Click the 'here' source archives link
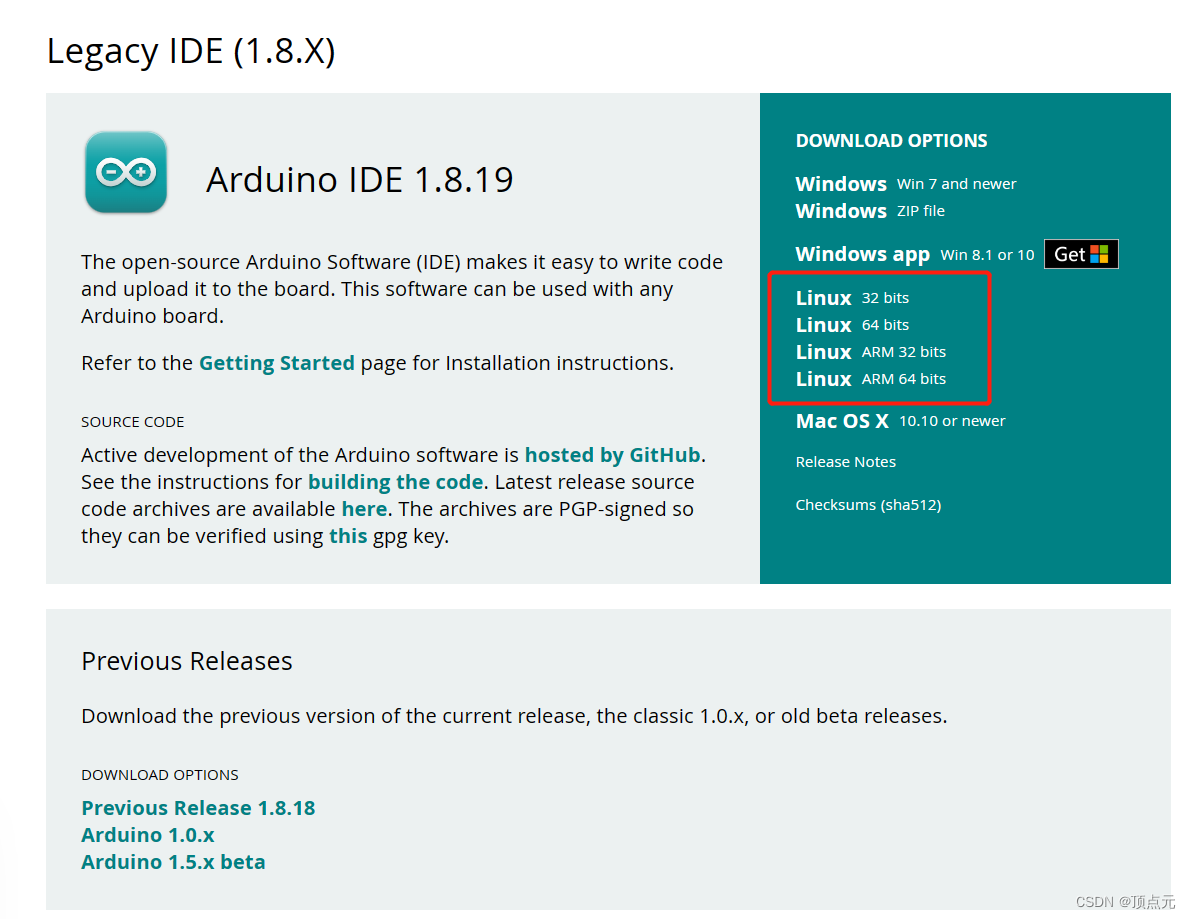 tap(364, 509)
